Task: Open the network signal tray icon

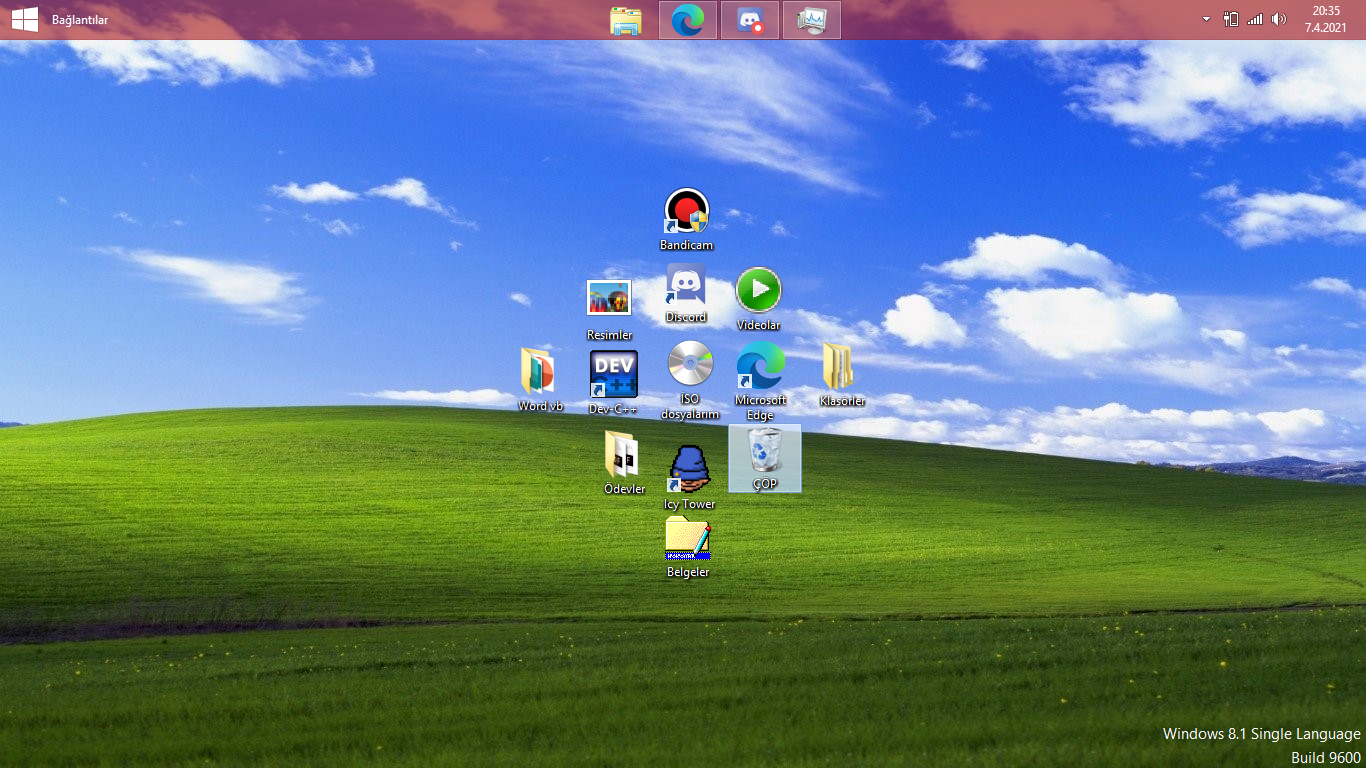Action: [1255, 19]
